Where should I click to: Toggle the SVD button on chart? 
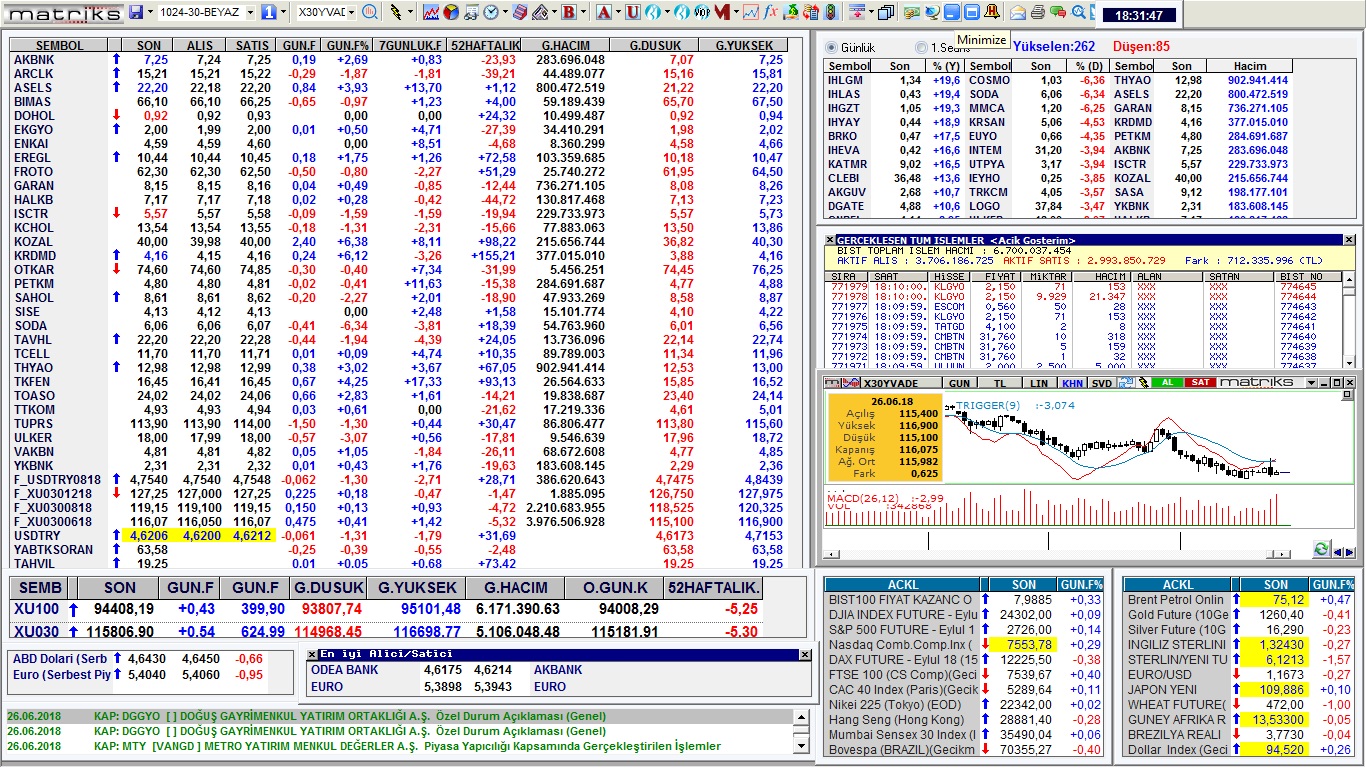pyautogui.click(x=1102, y=383)
